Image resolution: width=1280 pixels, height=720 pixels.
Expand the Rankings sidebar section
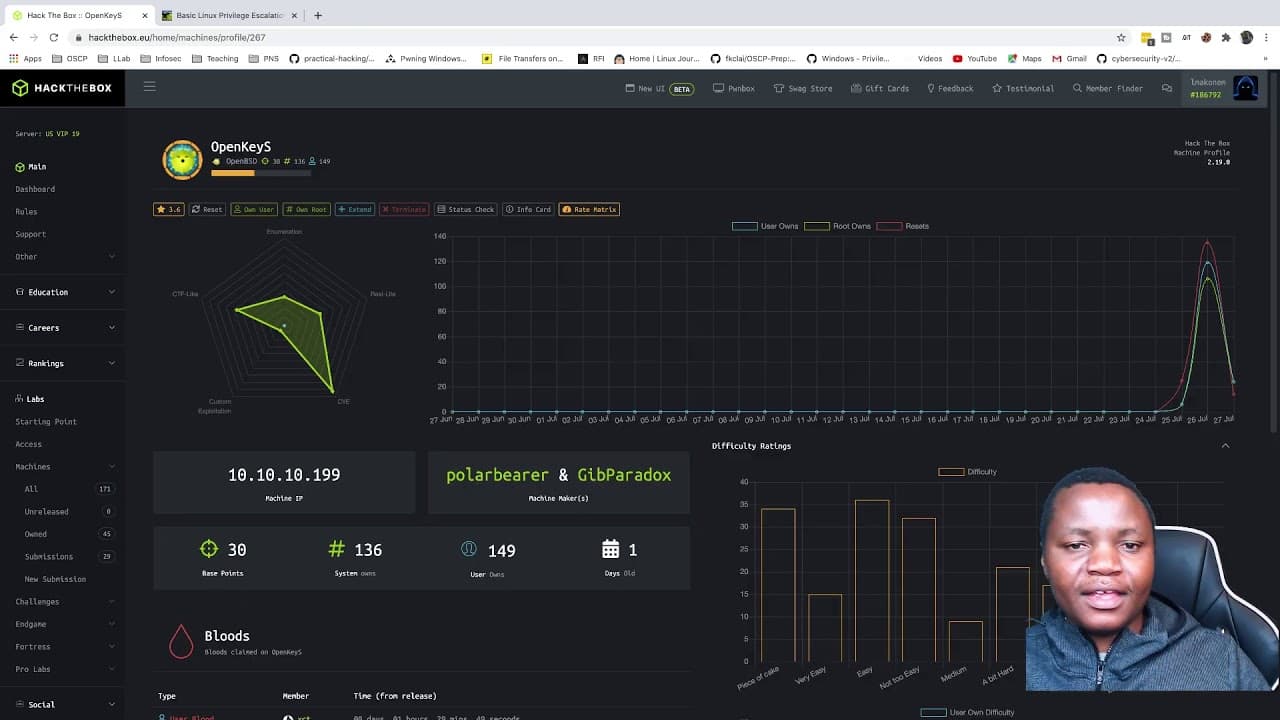pyautogui.click(x=65, y=363)
